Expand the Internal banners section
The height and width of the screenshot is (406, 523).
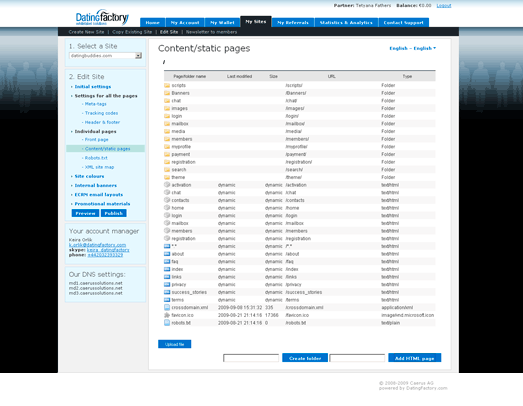pyautogui.click(x=96, y=185)
